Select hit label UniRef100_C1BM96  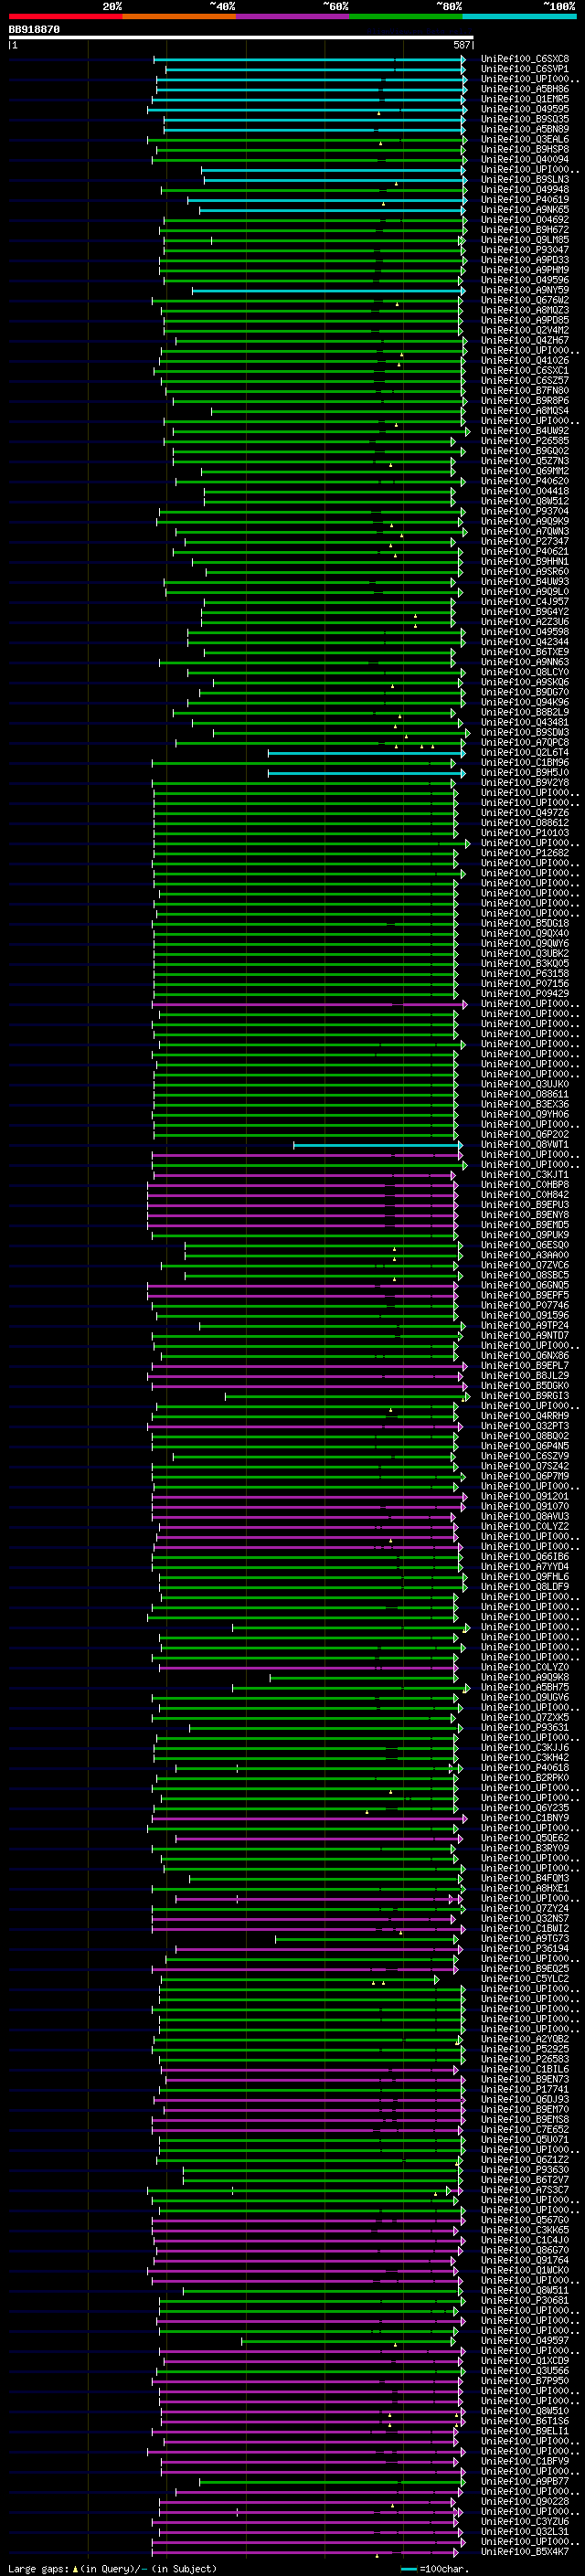point(525,762)
